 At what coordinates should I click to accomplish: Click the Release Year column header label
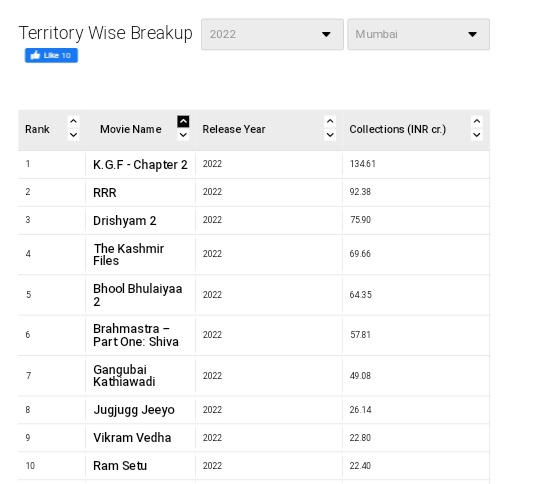tap(234, 129)
